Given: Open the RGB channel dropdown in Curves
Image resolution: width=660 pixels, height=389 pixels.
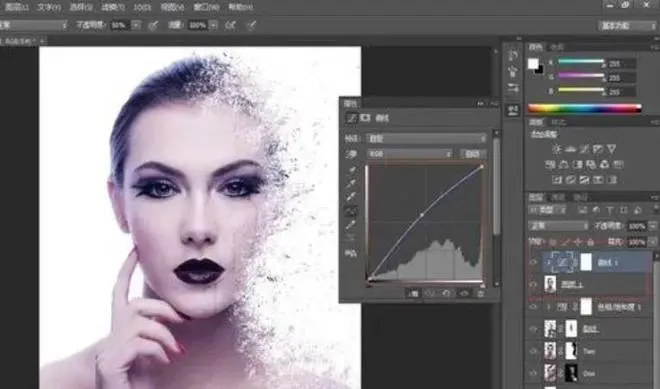Looking at the screenshot, I should 410,154.
